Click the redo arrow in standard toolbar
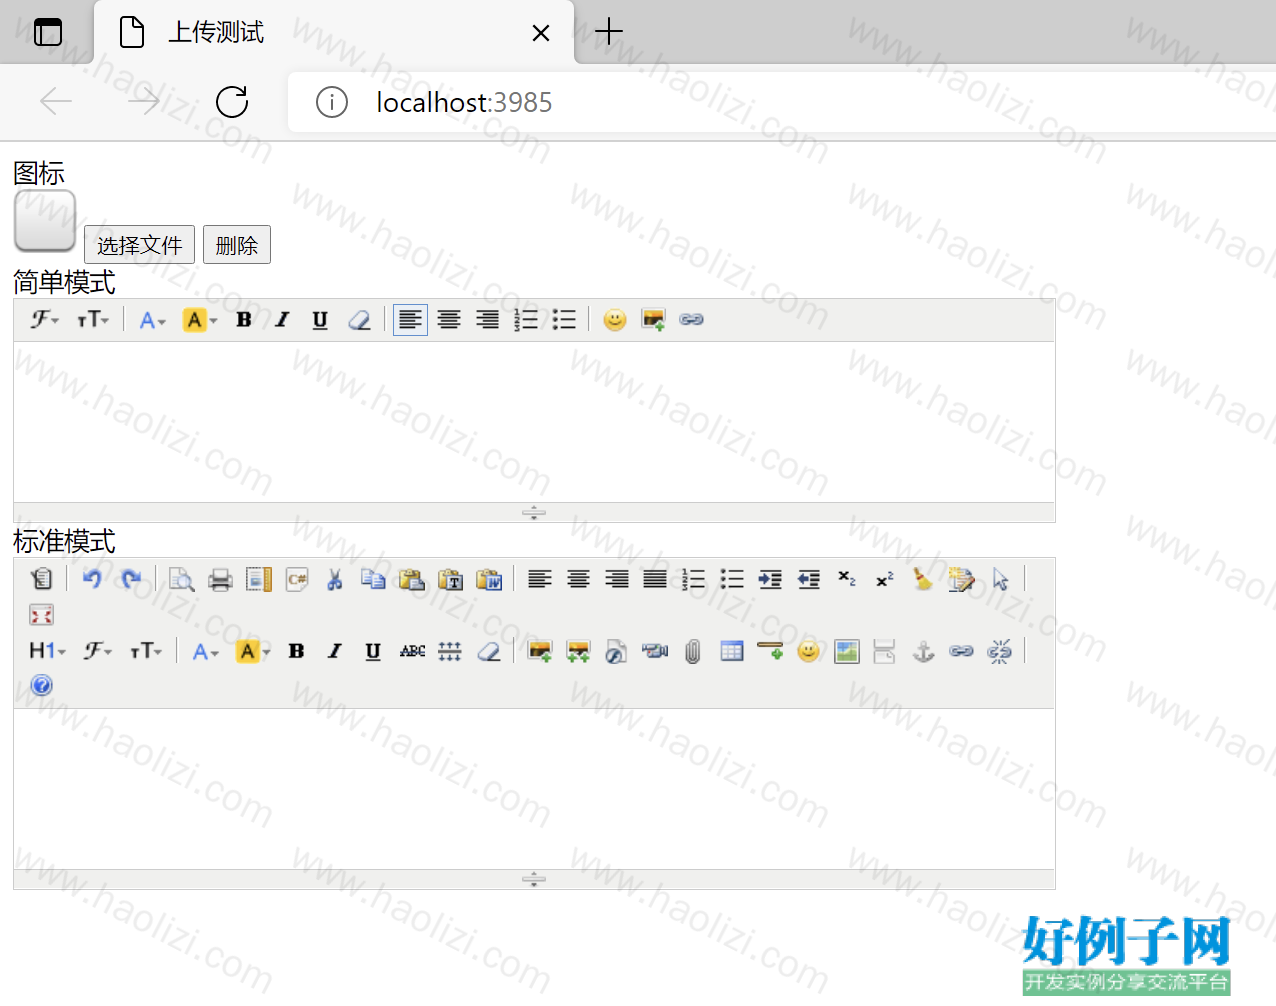The width and height of the screenshot is (1276, 1006). click(x=131, y=579)
